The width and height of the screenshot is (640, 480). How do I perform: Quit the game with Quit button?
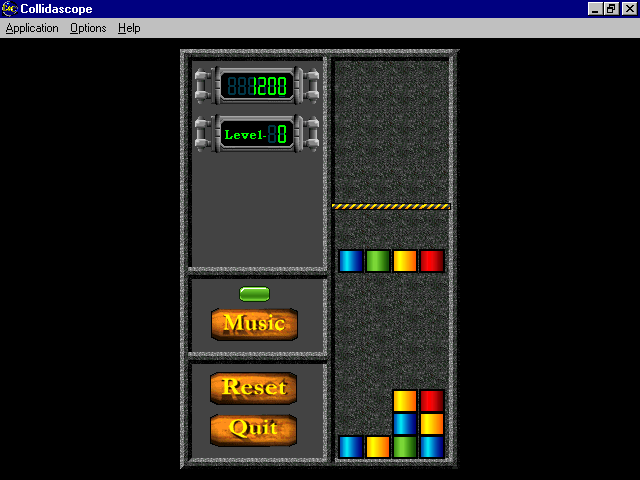(x=254, y=429)
